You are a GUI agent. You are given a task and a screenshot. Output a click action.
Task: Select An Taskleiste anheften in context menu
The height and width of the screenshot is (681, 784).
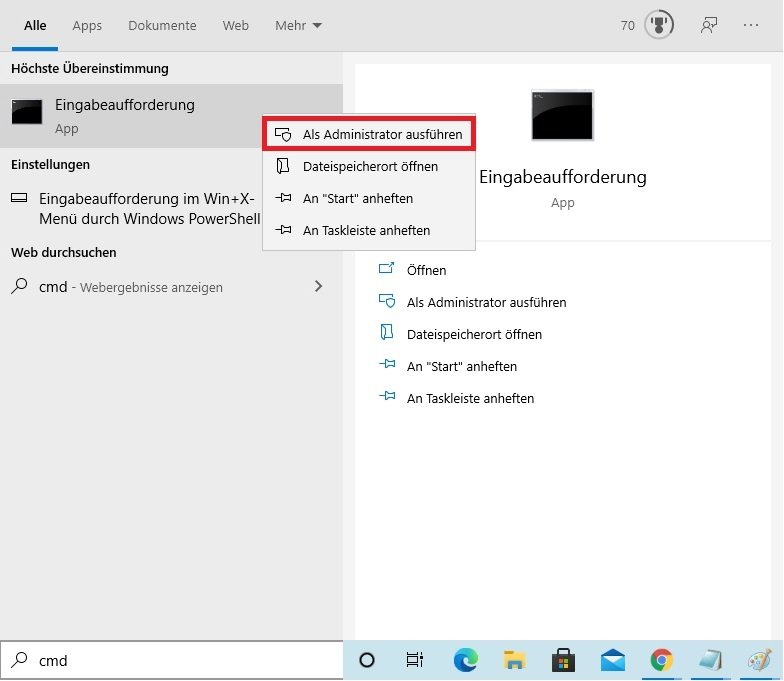tap(366, 230)
